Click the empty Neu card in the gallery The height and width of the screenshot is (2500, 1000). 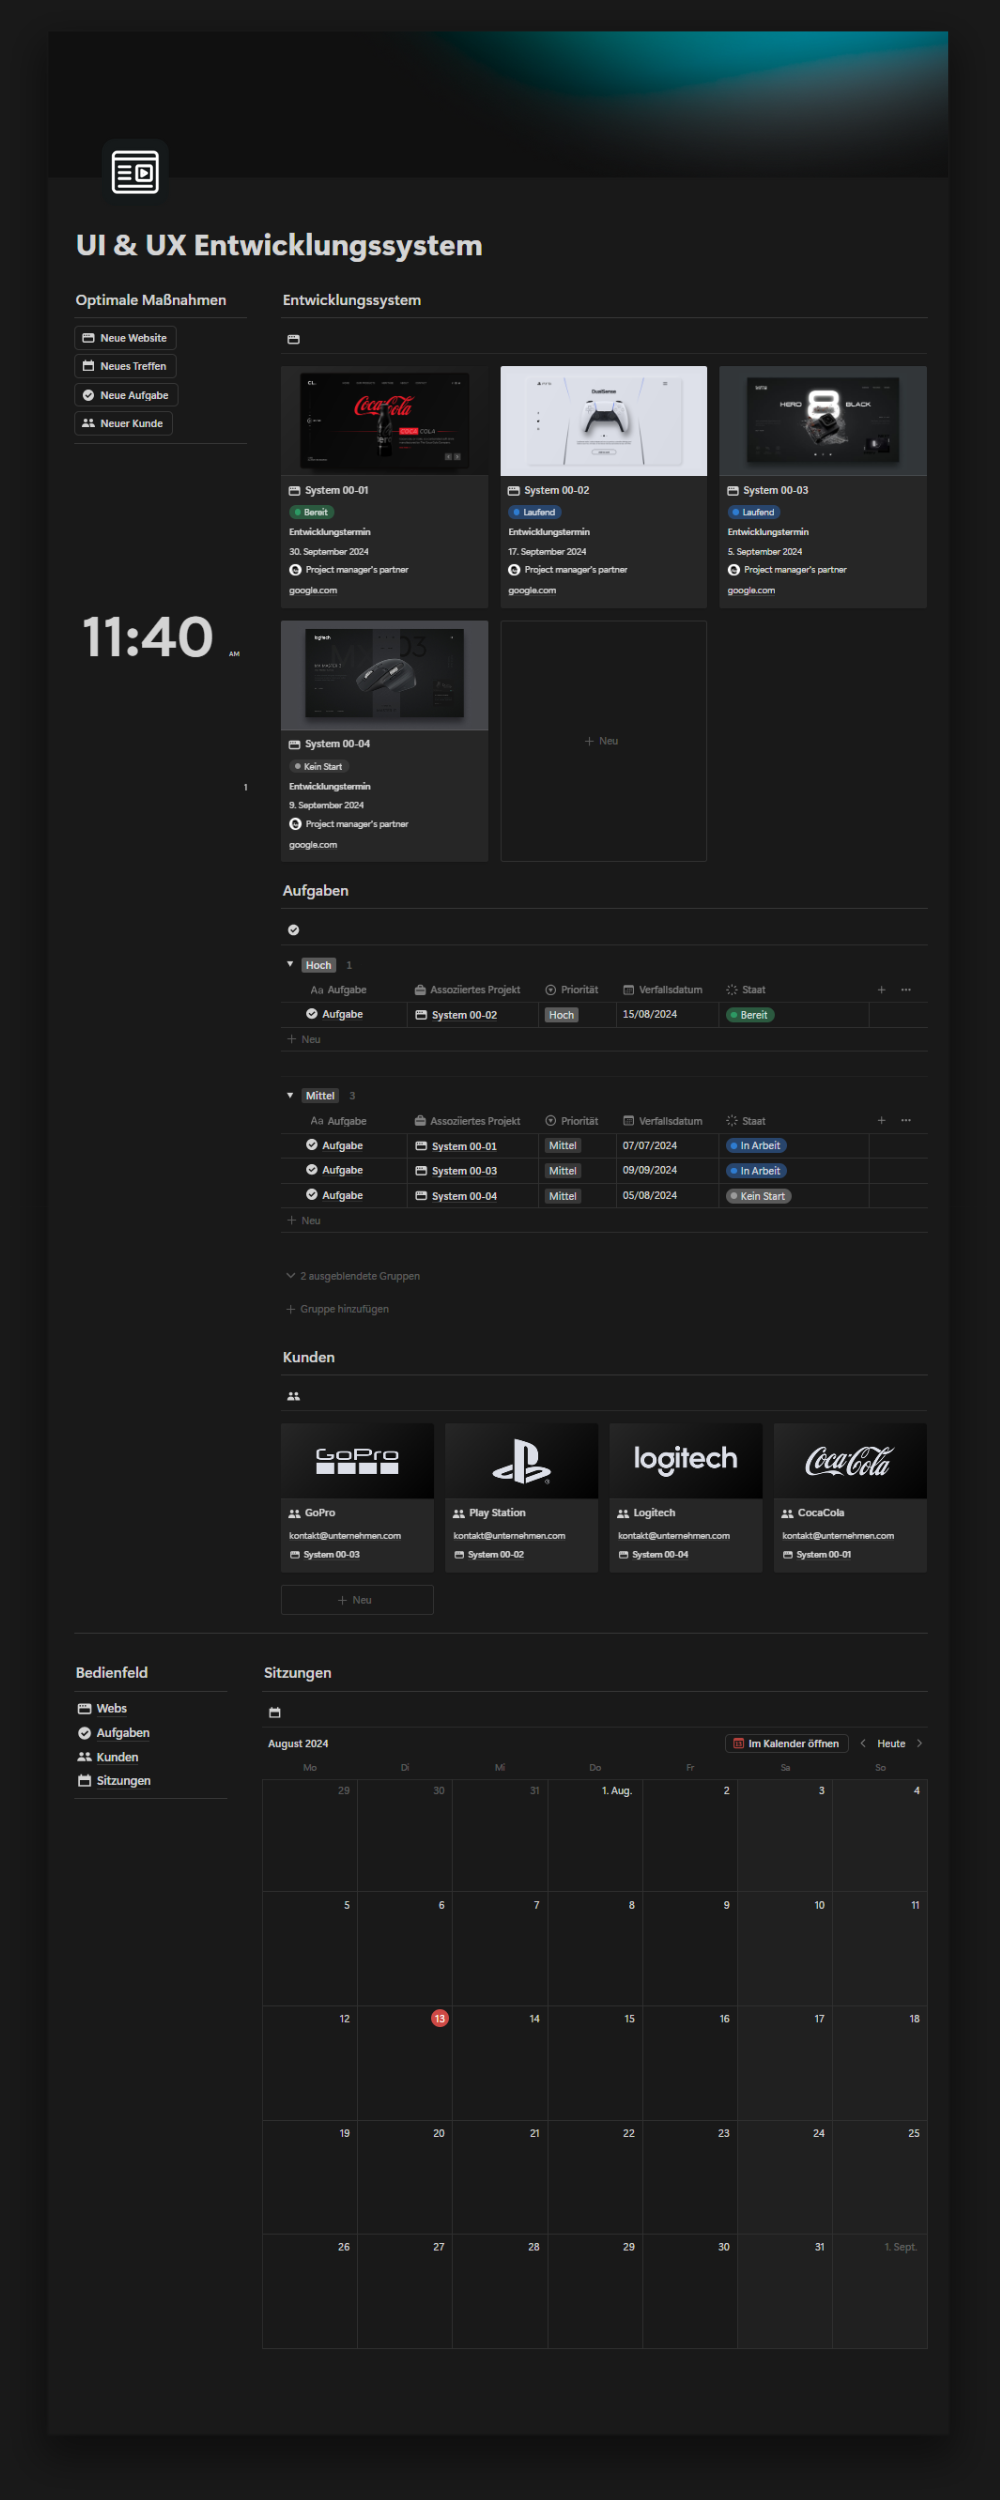[603, 741]
